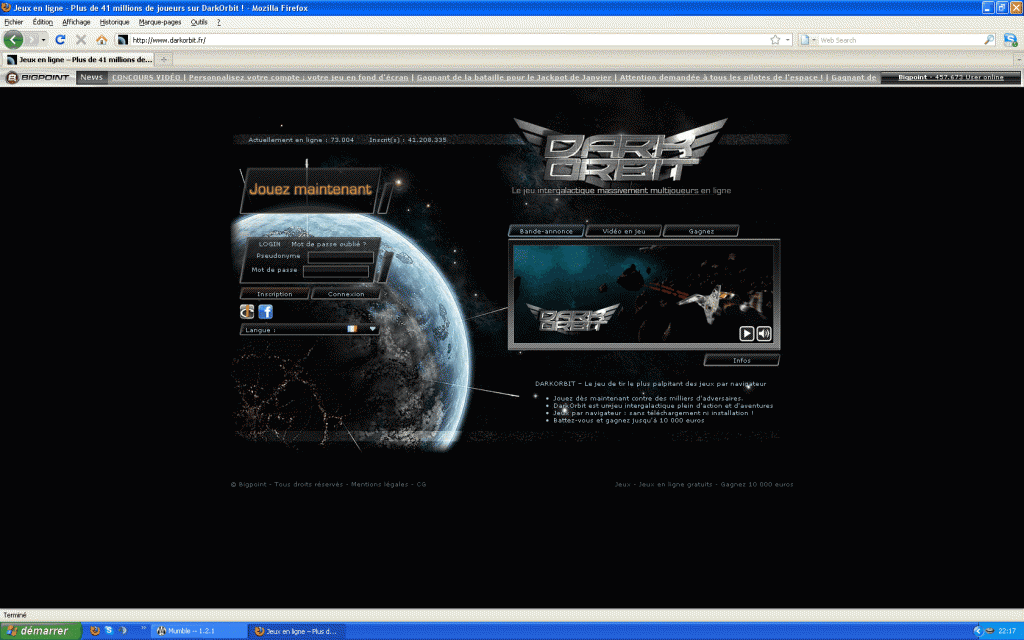Reload the page with the refresh icon
Image resolution: width=1024 pixels, height=640 pixels.
click(x=60, y=40)
